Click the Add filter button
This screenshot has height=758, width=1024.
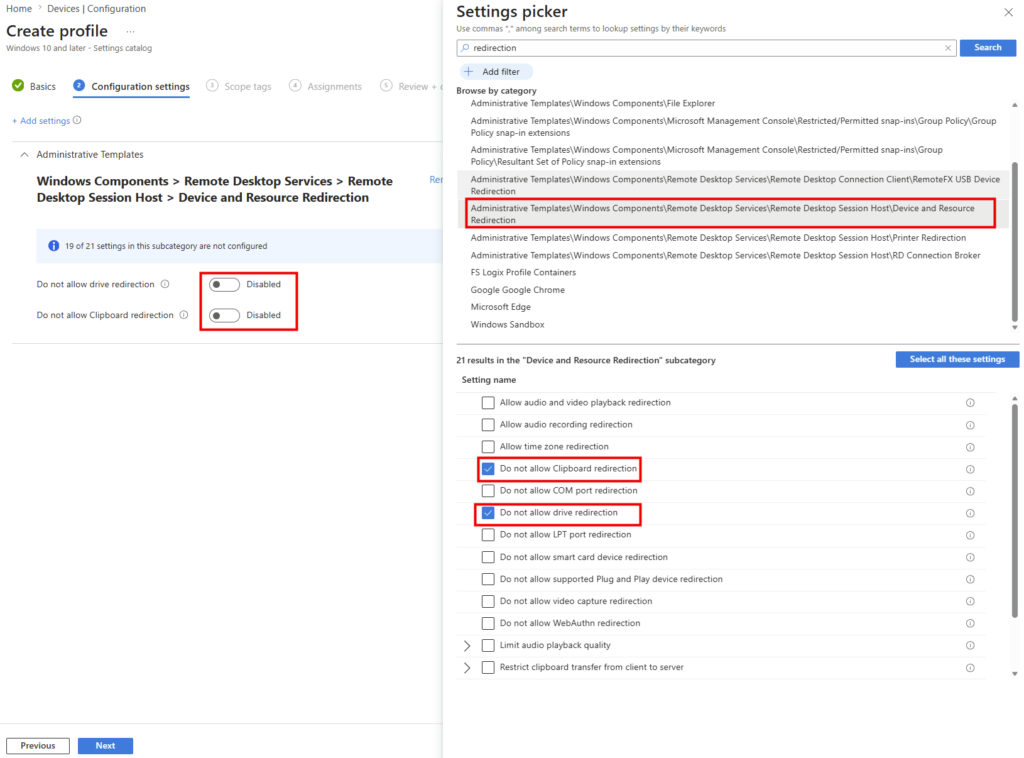coord(494,72)
